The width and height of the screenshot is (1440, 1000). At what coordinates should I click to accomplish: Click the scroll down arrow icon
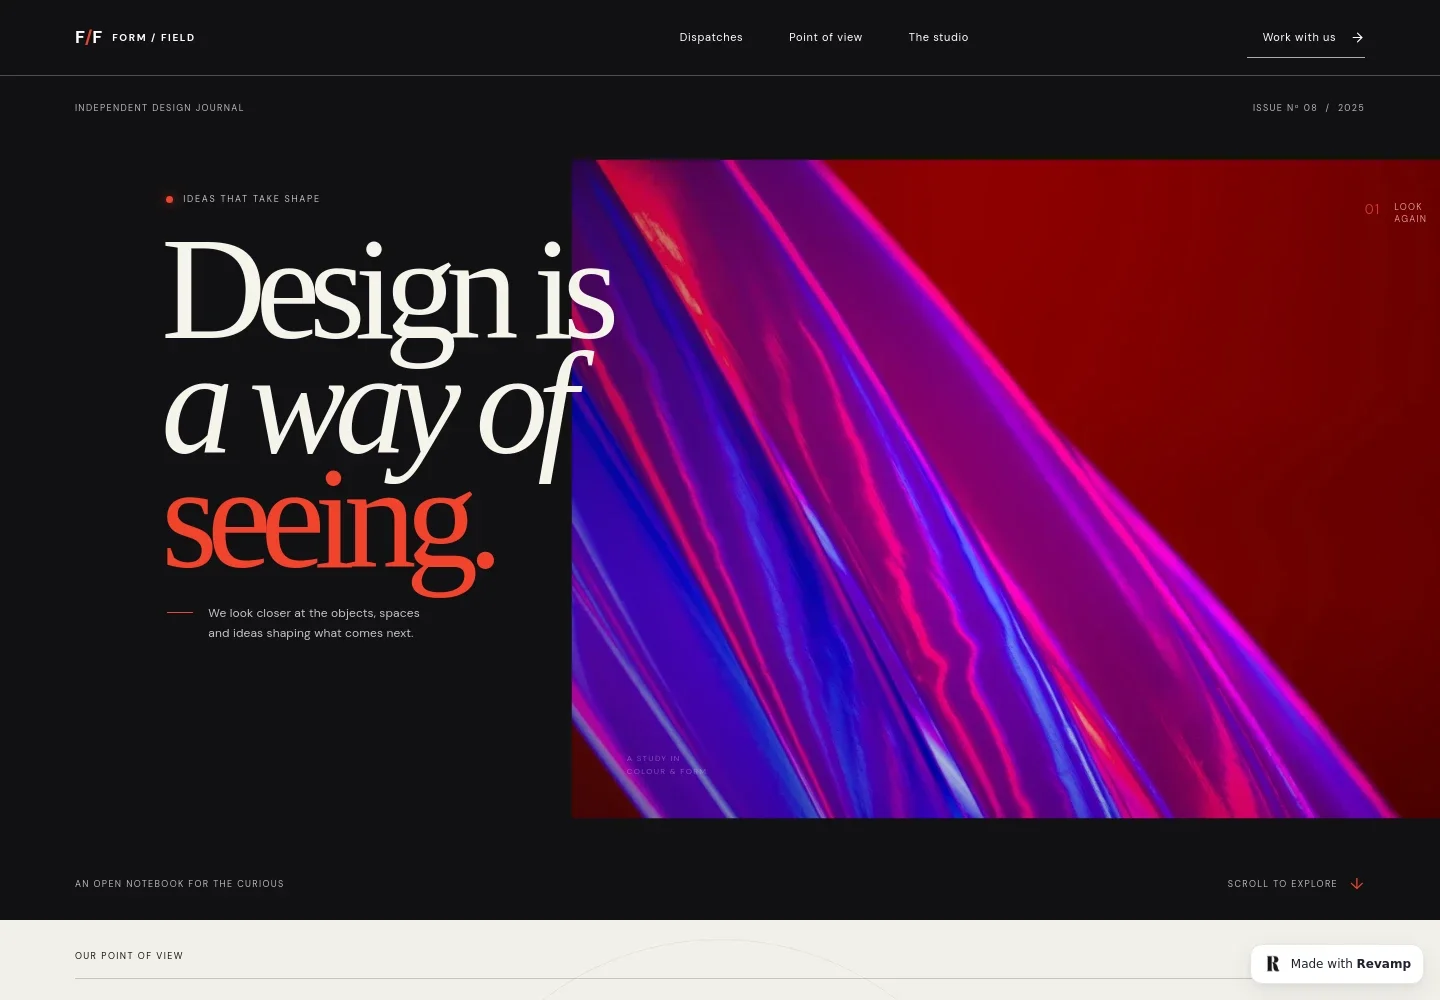coord(1357,884)
